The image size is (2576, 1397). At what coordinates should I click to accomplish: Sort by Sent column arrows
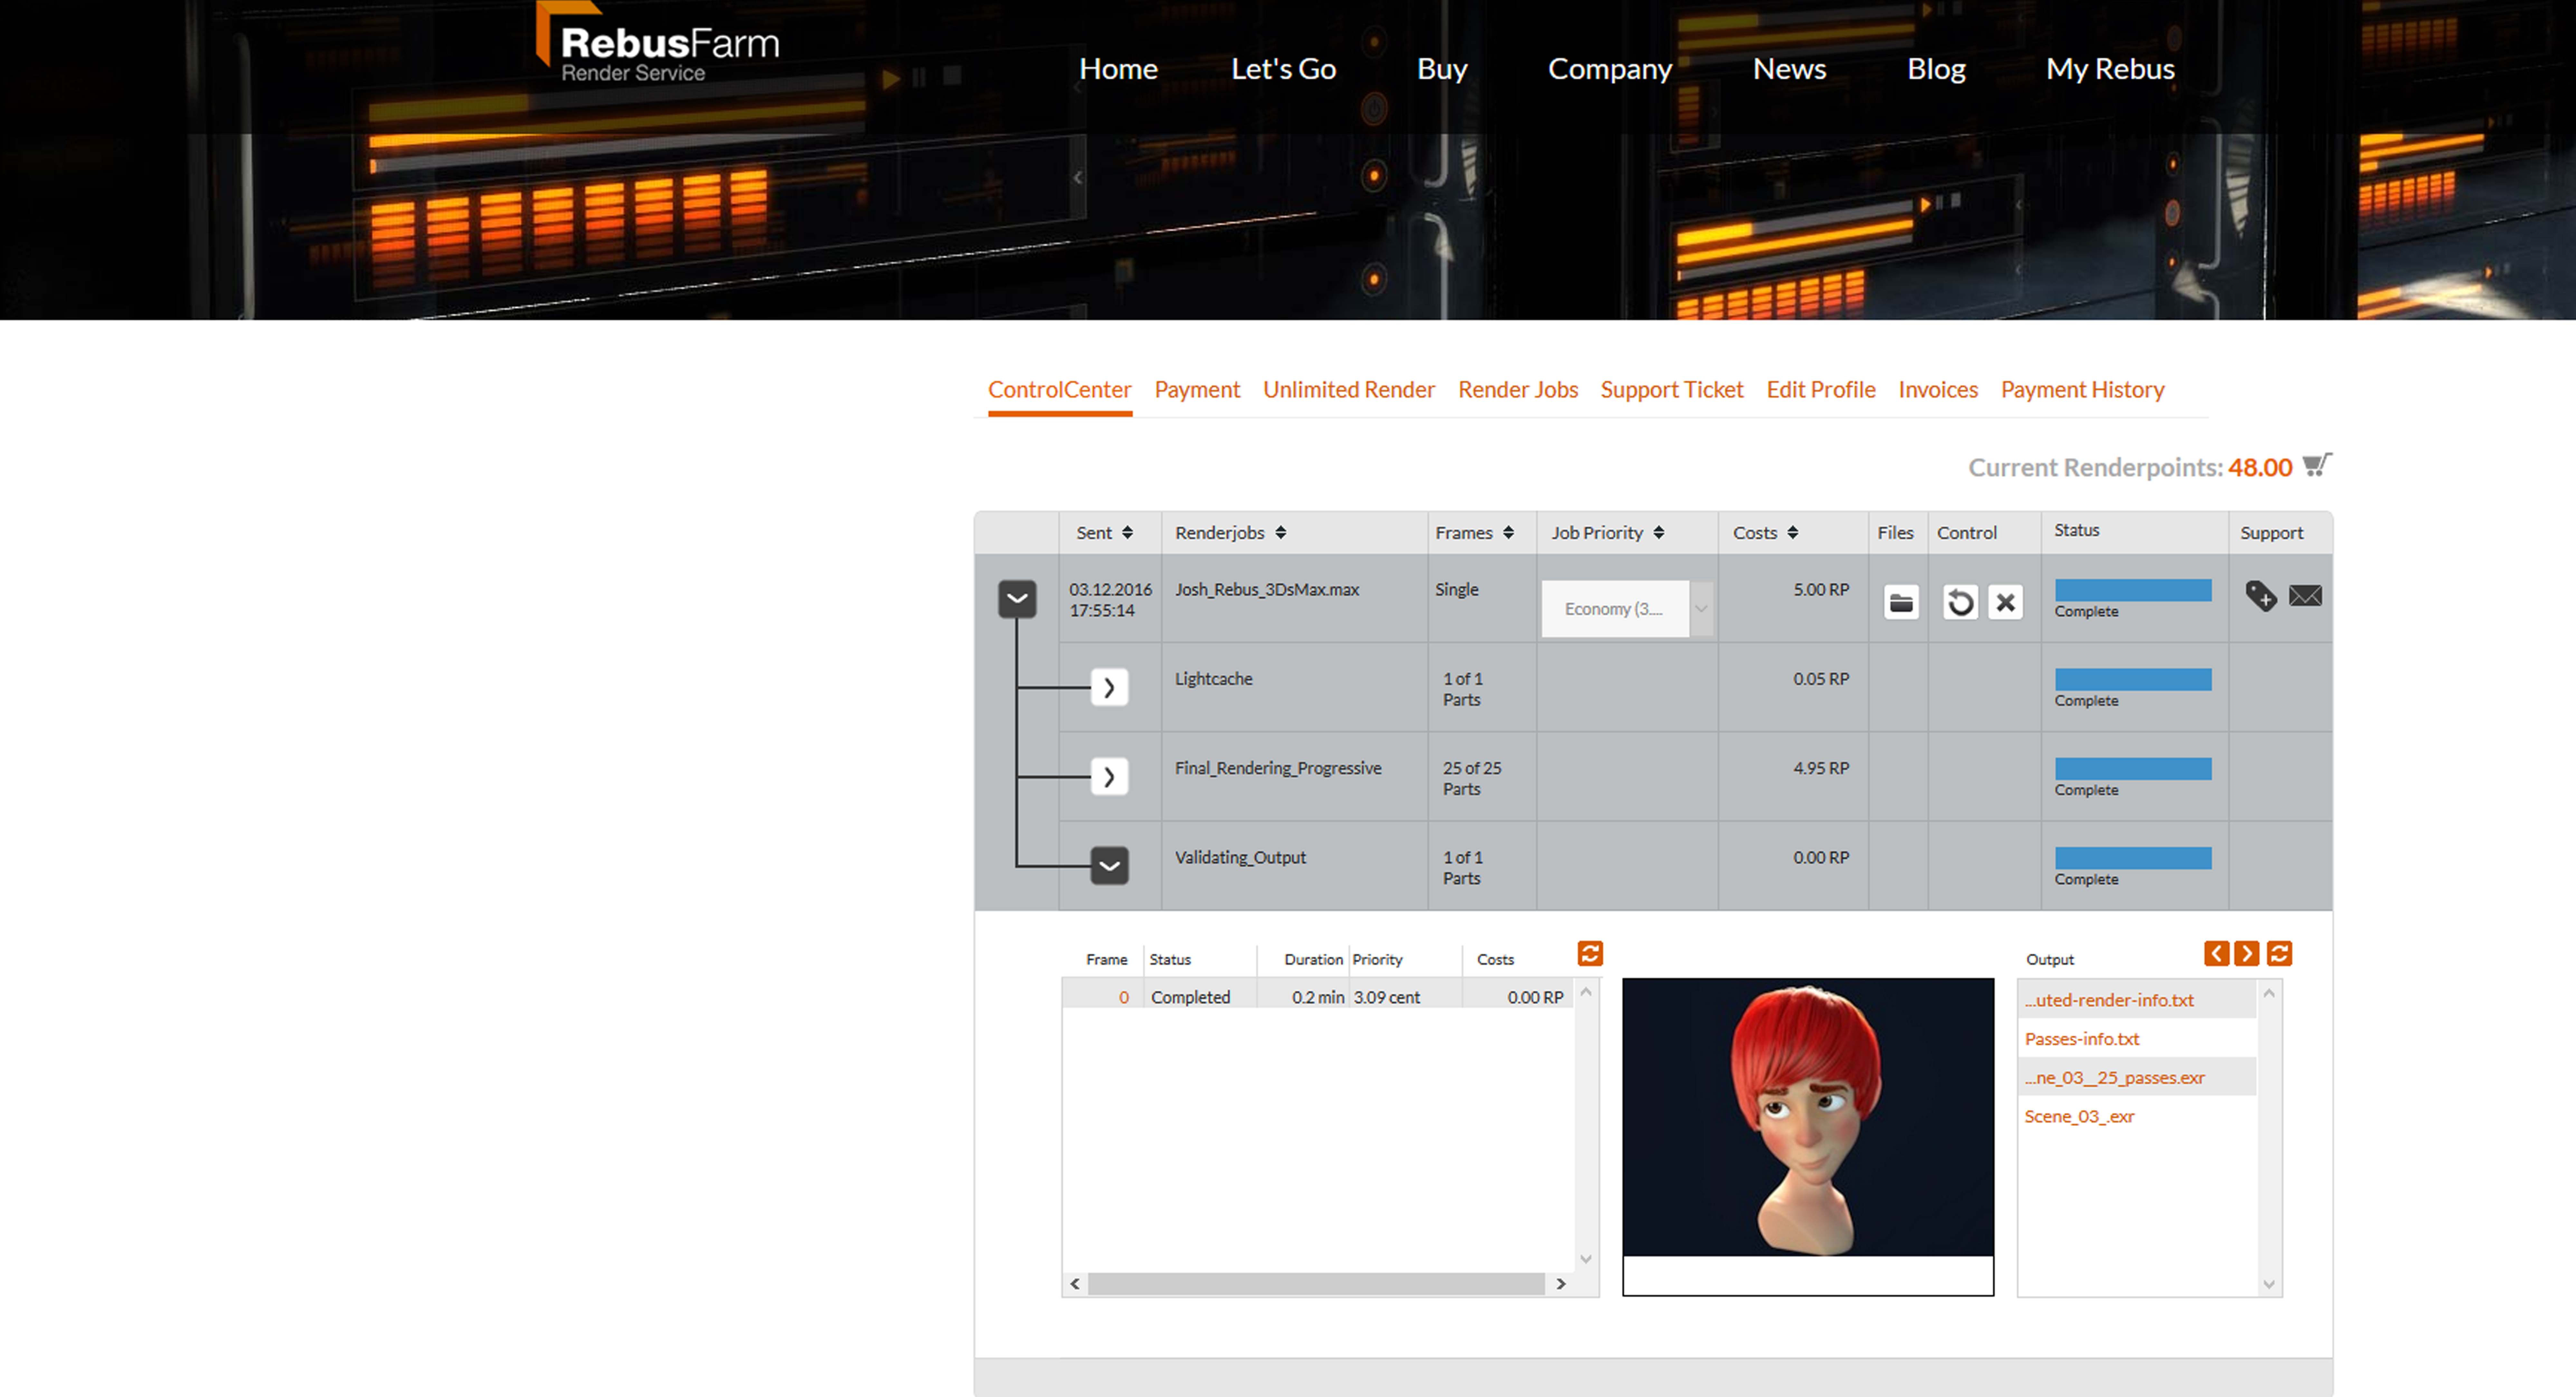click(x=1127, y=533)
